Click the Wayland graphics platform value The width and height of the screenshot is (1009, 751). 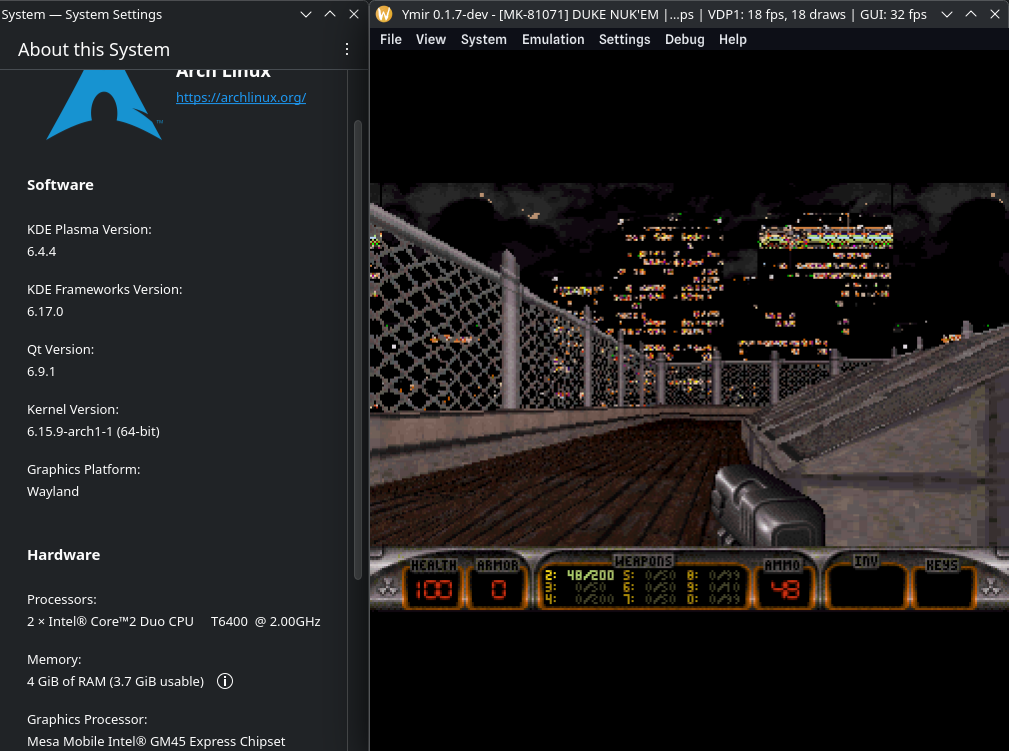click(53, 492)
